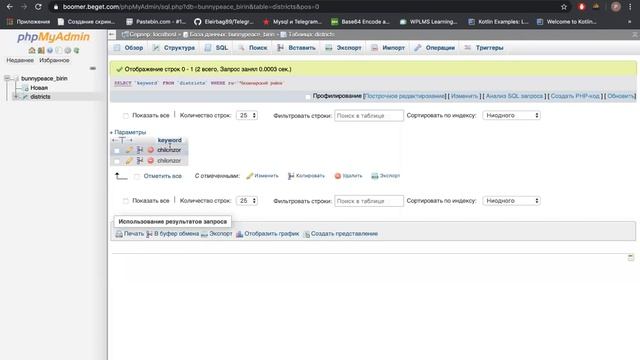
Task: Open phpMyAdmin home icon in sidebar
Action: (32, 51)
